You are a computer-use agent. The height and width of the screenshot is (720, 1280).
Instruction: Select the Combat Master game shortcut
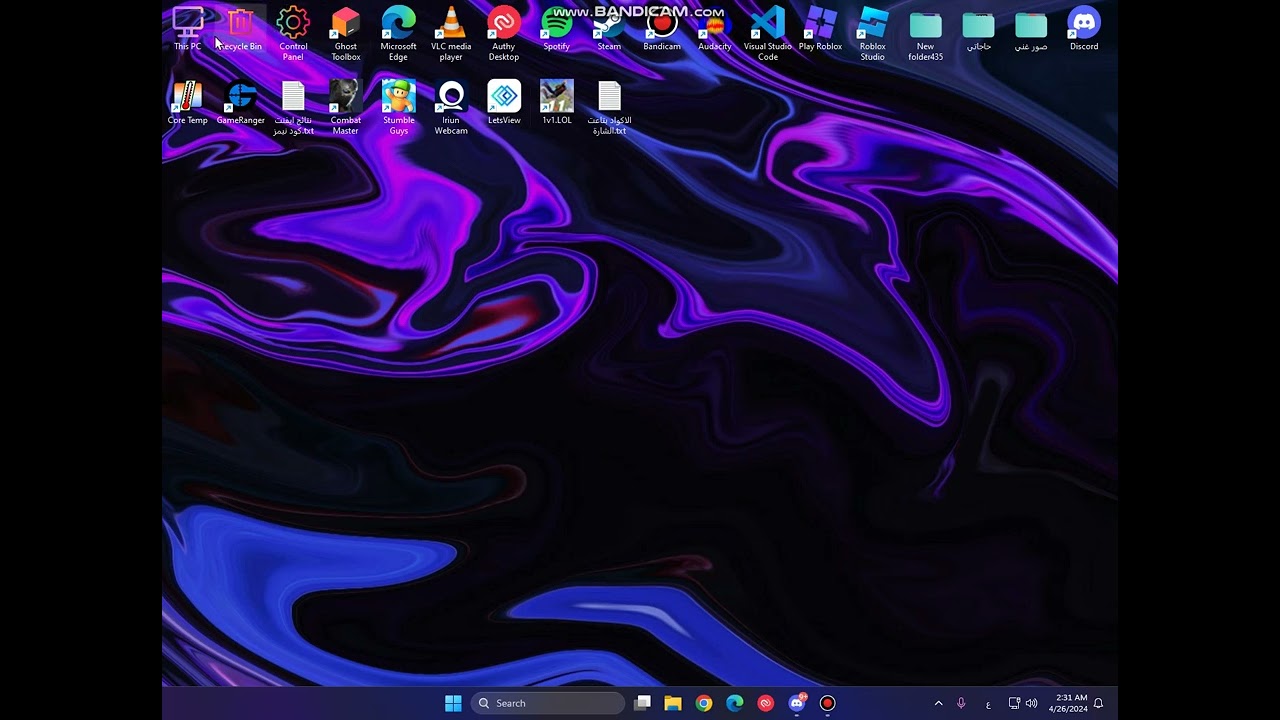pyautogui.click(x=346, y=108)
